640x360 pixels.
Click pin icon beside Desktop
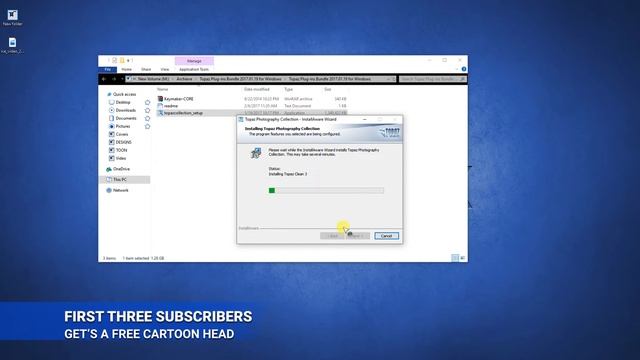point(147,102)
